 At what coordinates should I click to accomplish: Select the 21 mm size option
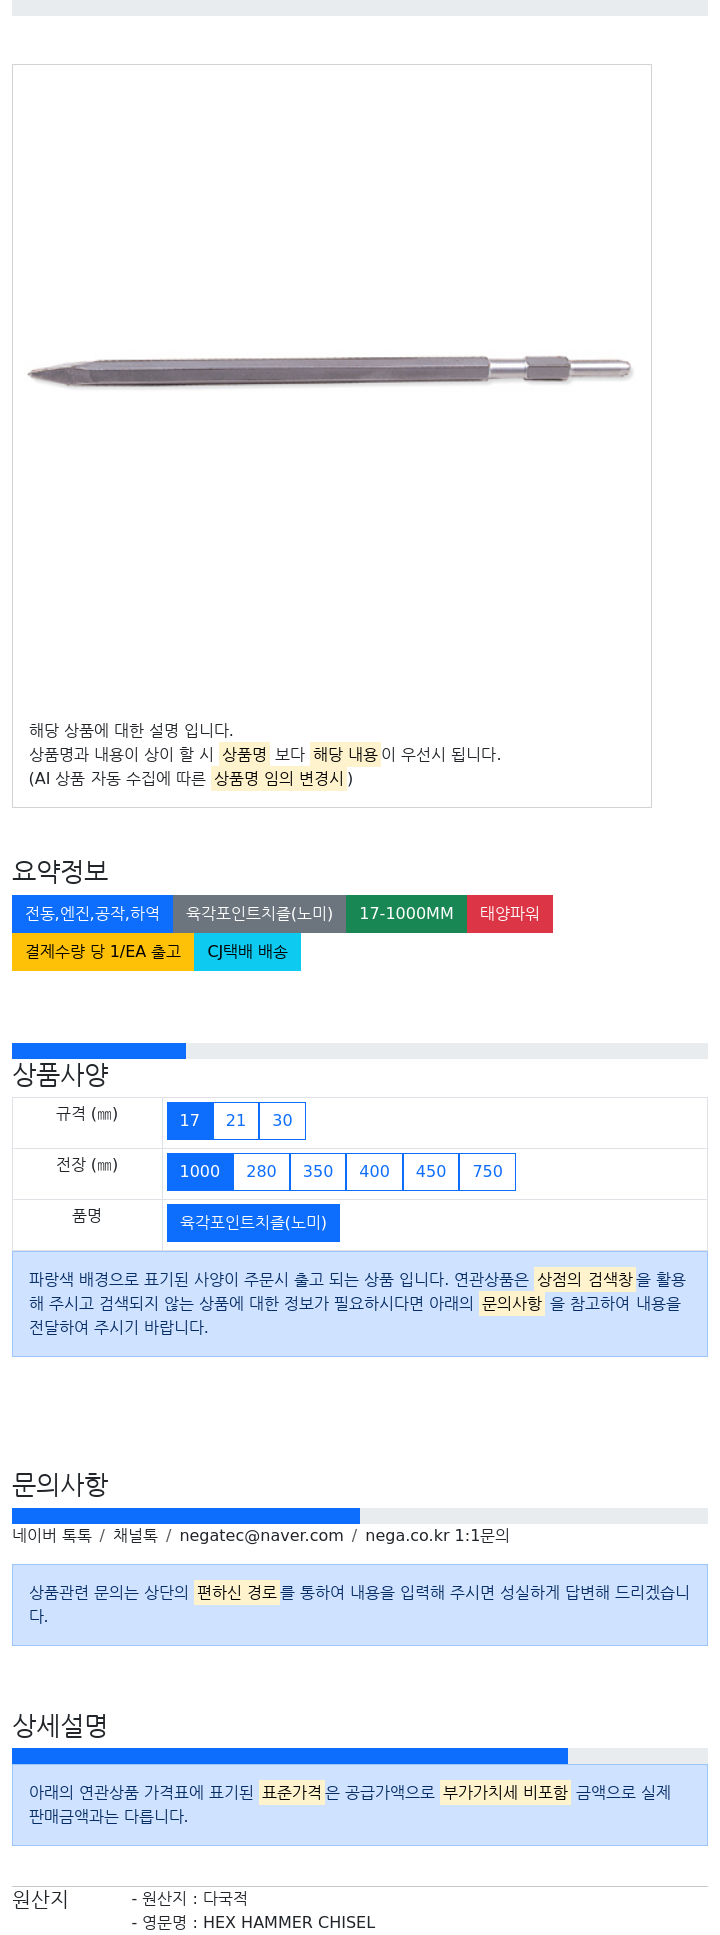(236, 1121)
